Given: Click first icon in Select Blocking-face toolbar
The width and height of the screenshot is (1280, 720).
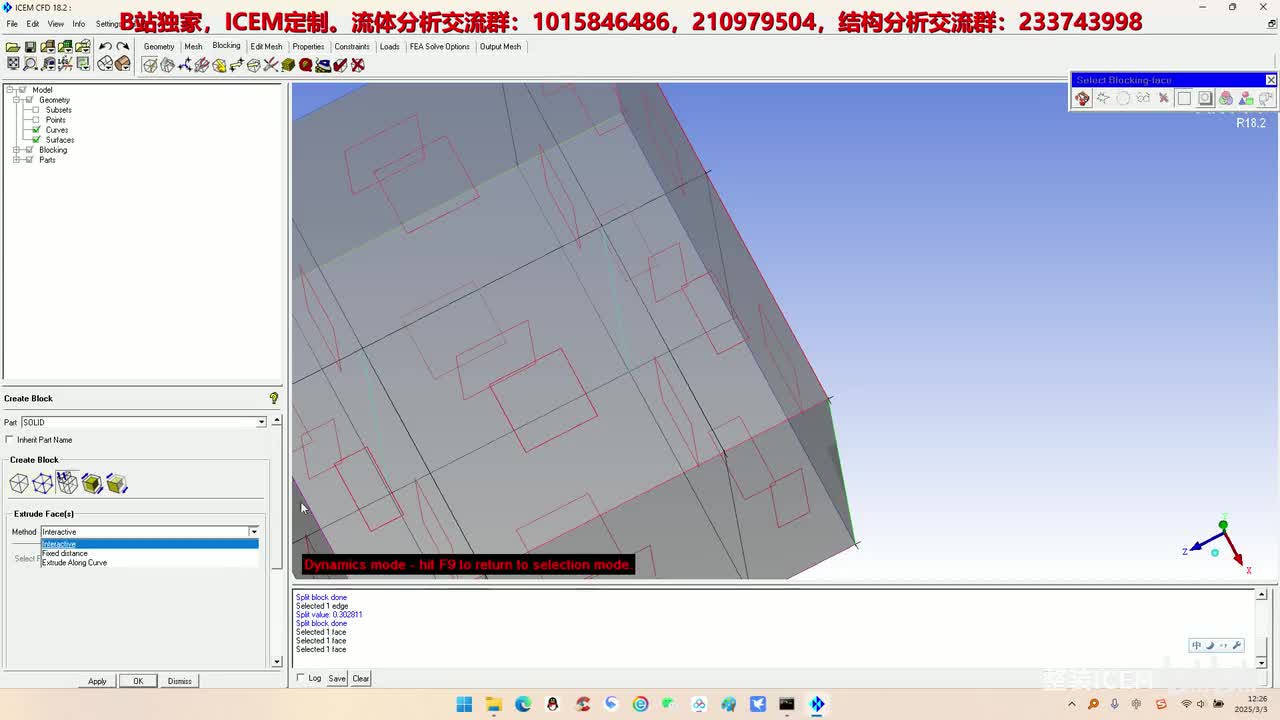Looking at the screenshot, I should click(1082, 98).
